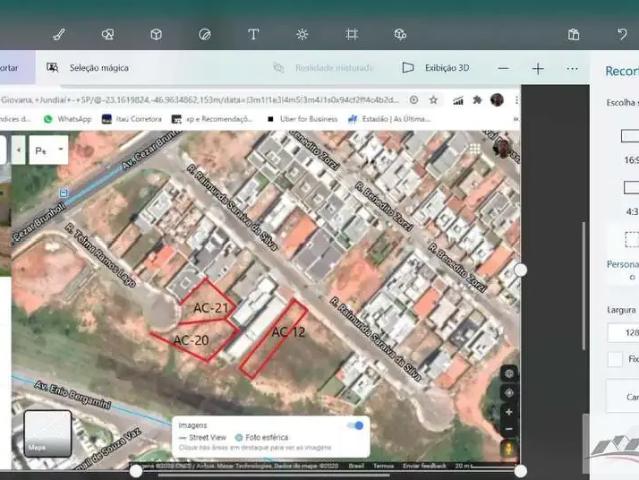Click the map zoom in plus button
Screen dimensions: 639x480
click(509, 412)
